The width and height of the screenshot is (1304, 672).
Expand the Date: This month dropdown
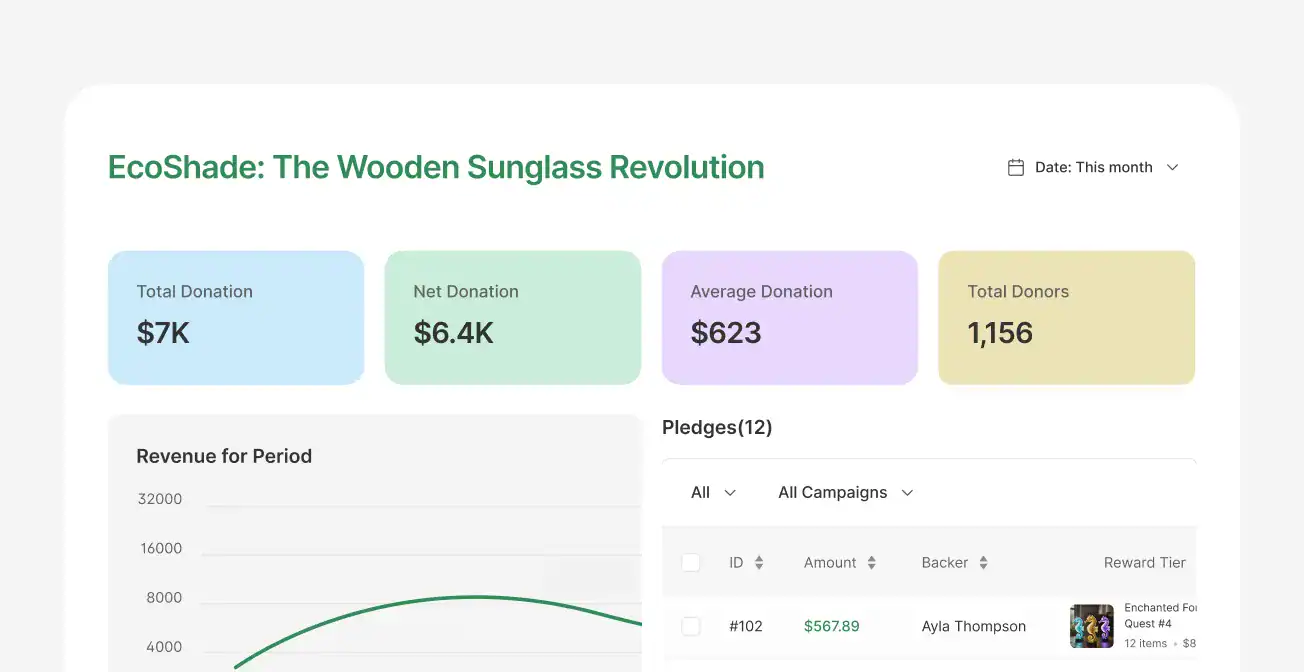tap(1093, 168)
